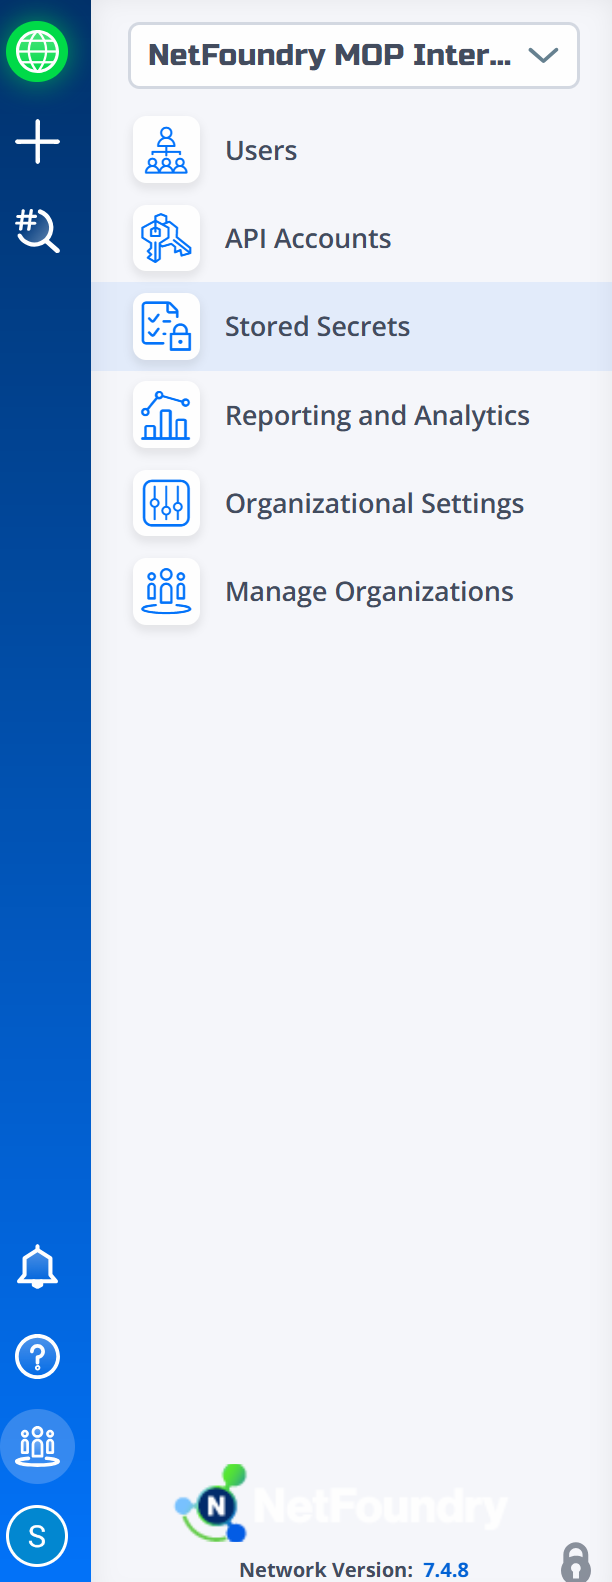Click the Reporting and Analytics chart icon
This screenshot has height=1582, width=612.
point(166,415)
